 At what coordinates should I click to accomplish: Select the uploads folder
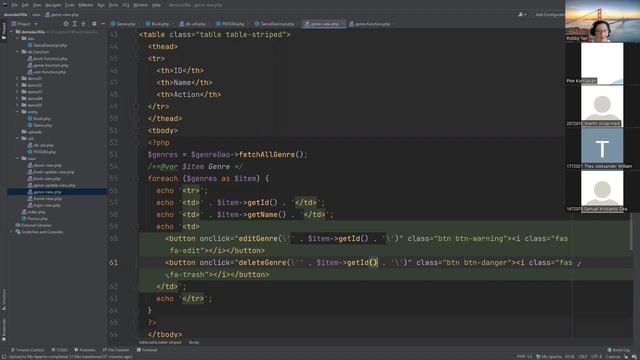pyautogui.click(x=32, y=132)
